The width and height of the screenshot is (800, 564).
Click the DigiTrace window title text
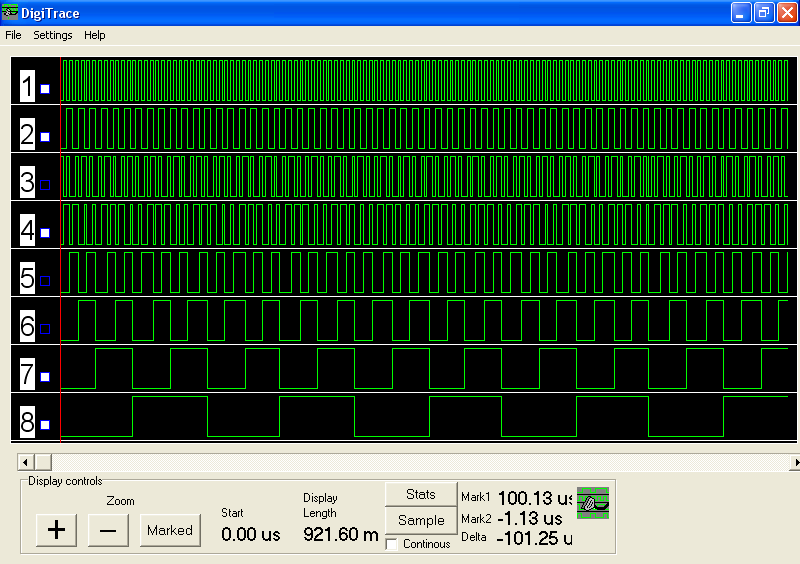pyautogui.click(x=50, y=13)
